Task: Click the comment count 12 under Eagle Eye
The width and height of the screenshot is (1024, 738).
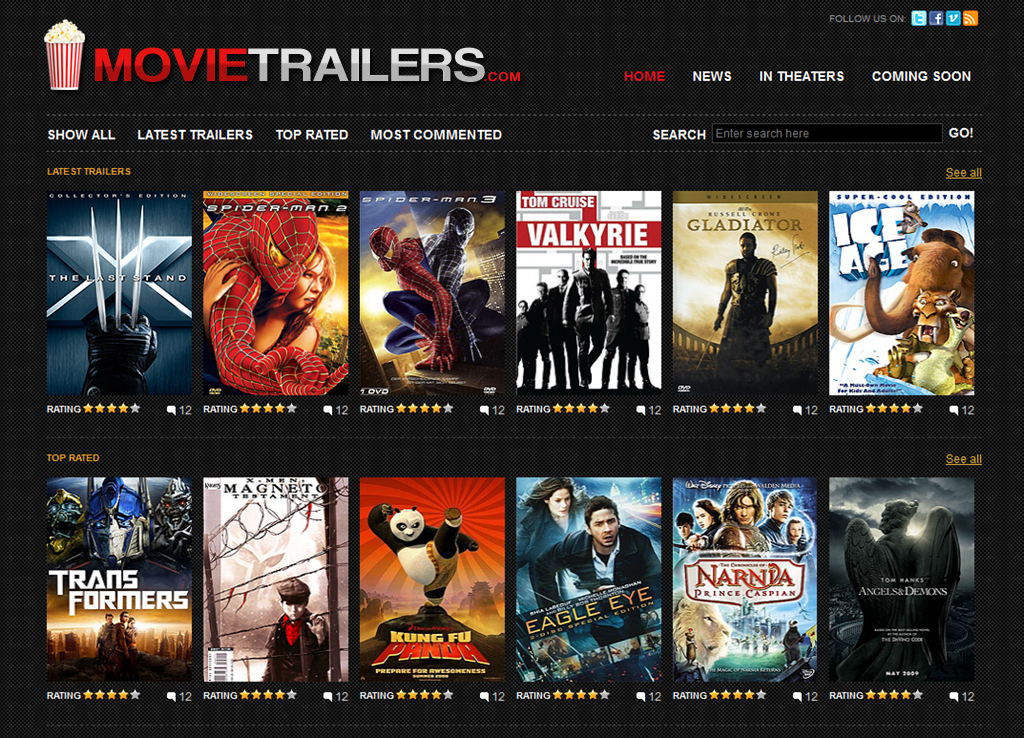Action: pyautogui.click(x=655, y=697)
